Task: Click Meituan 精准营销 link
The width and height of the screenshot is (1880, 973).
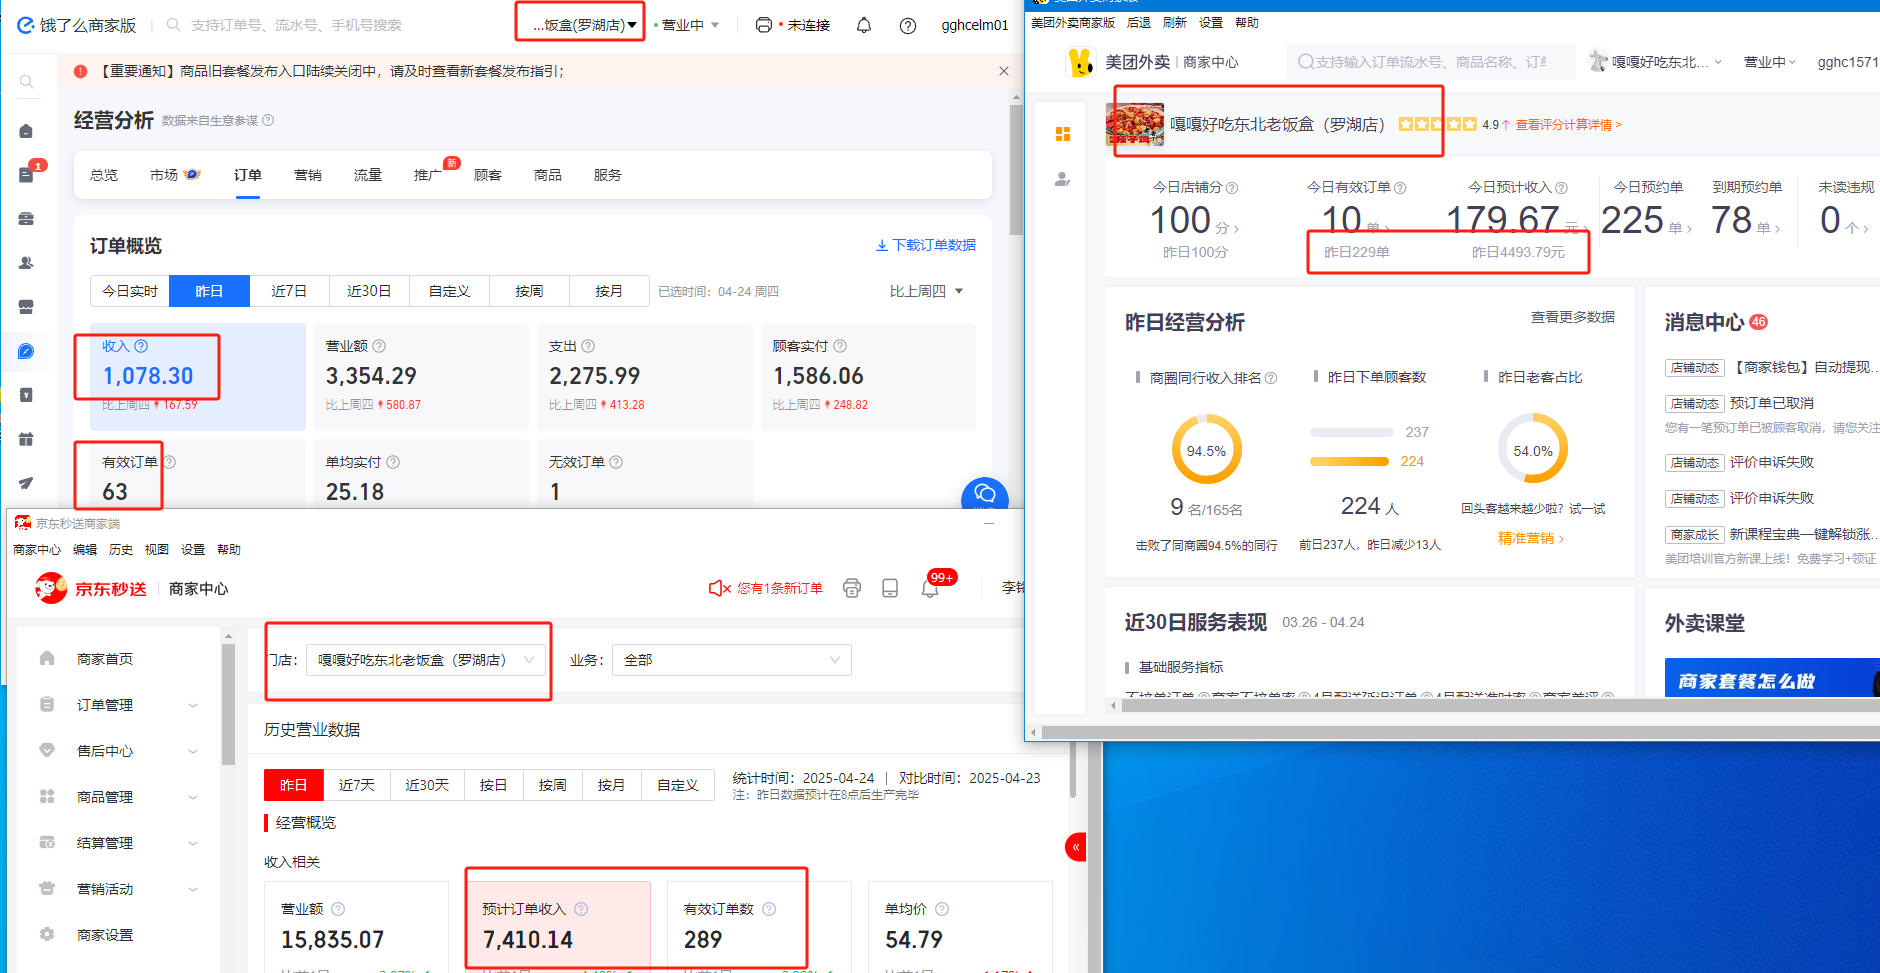Action: coord(1531,538)
